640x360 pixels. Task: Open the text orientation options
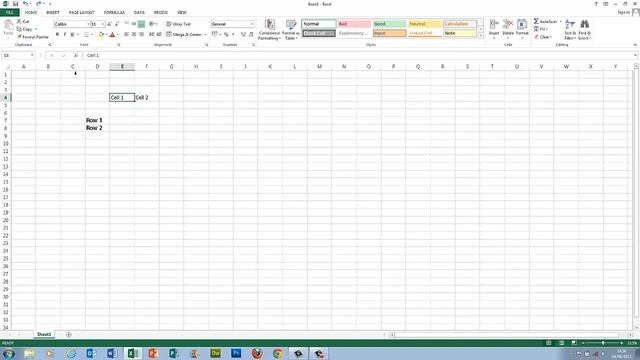click(153, 24)
